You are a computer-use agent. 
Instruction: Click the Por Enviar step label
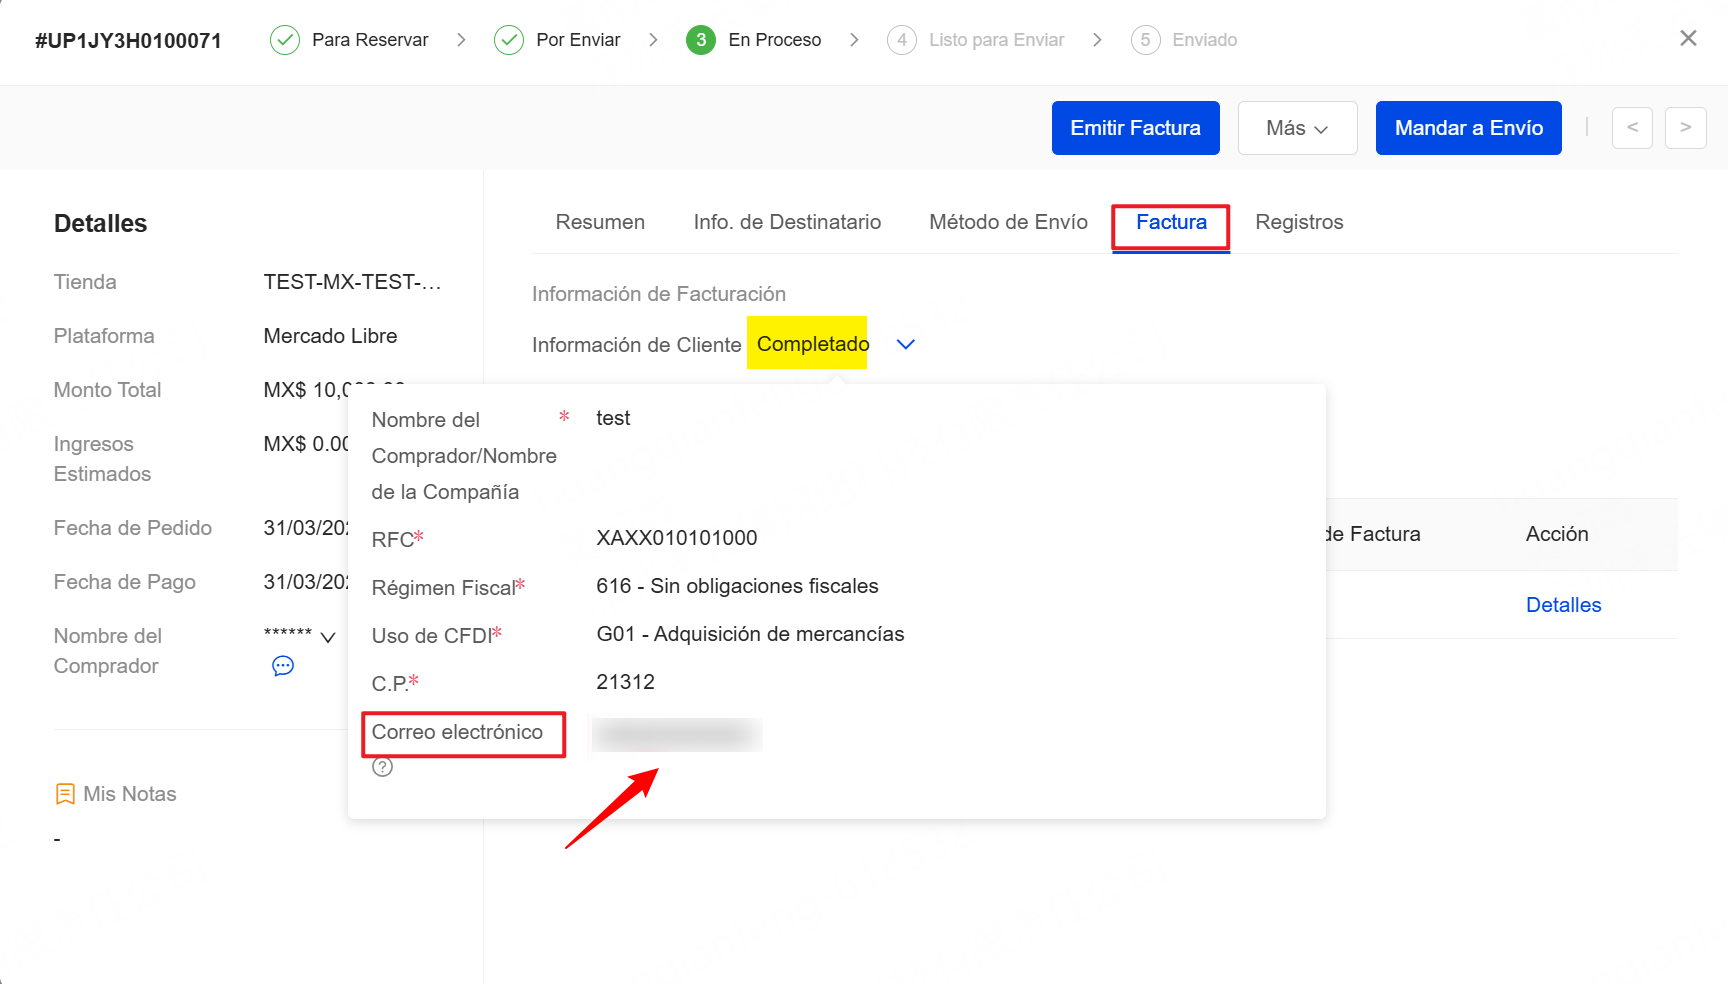(x=578, y=40)
